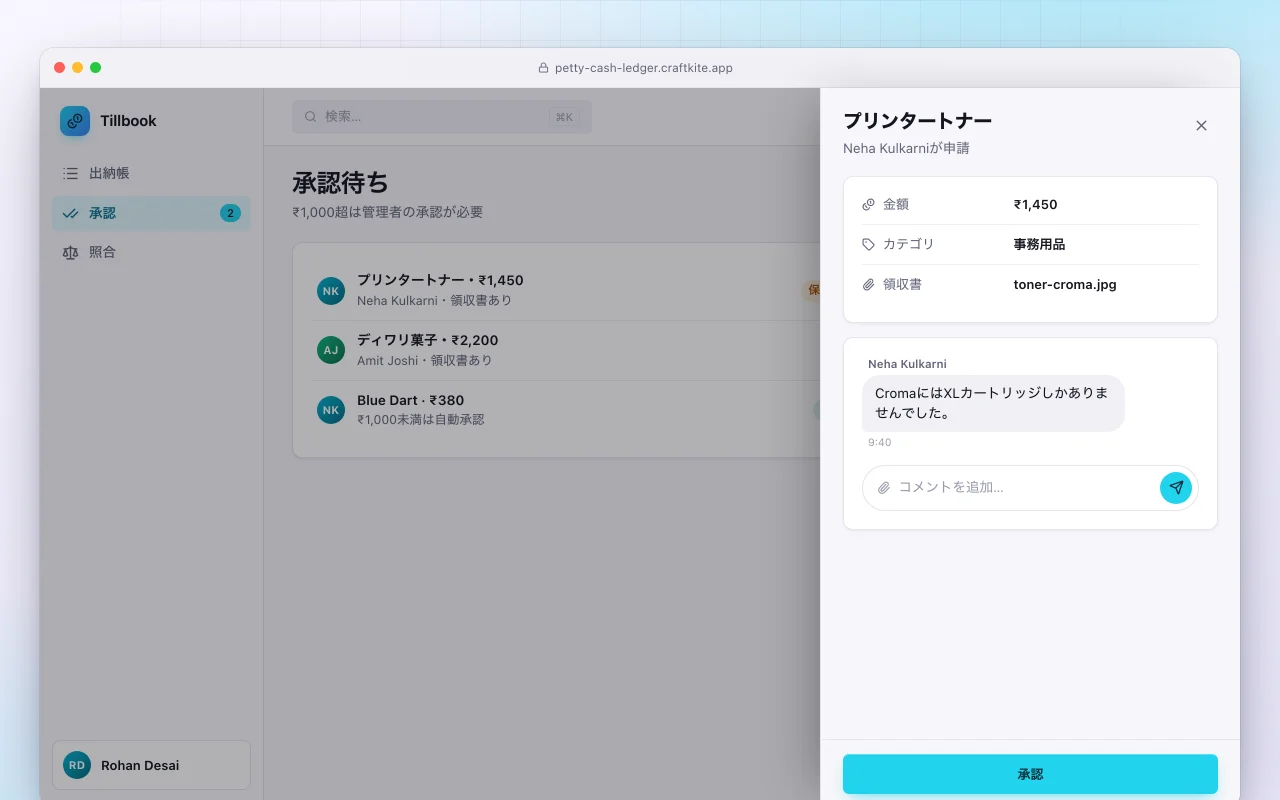Select the 承認 approvals menu item

tap(151, 213)
